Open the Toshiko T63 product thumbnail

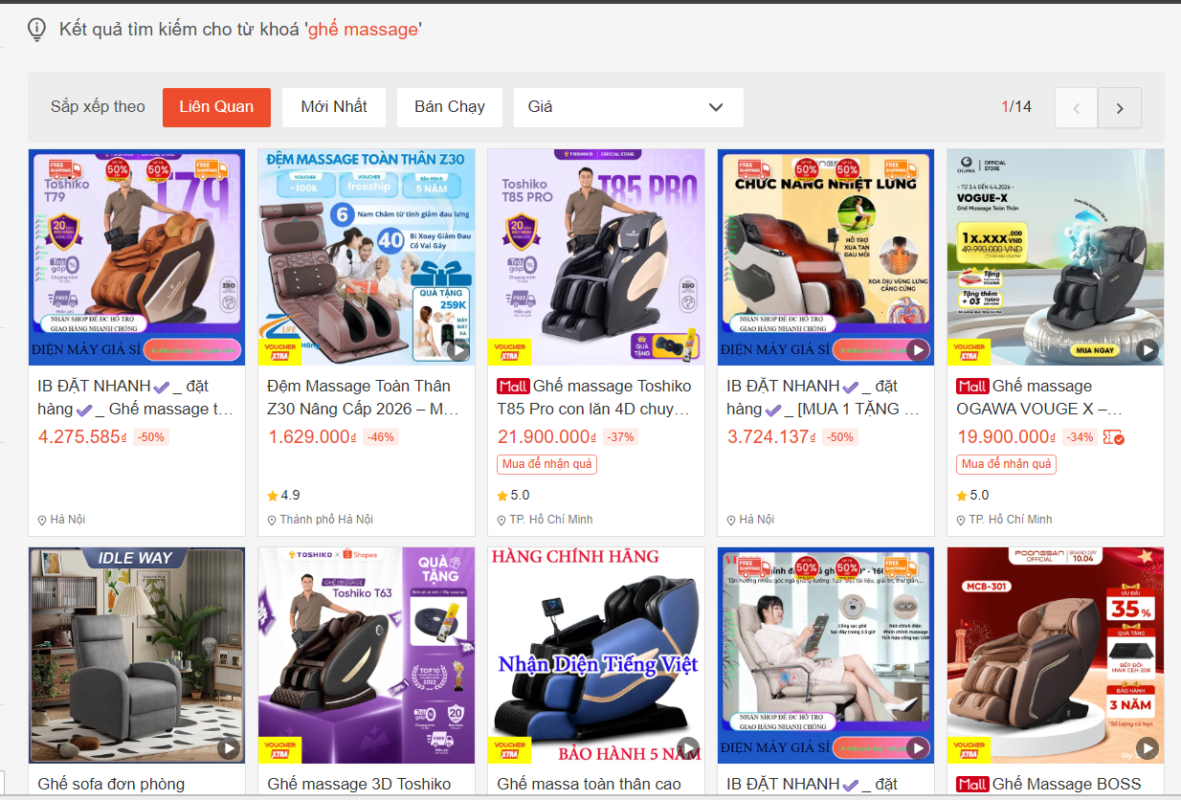click(x=366, y=654)
